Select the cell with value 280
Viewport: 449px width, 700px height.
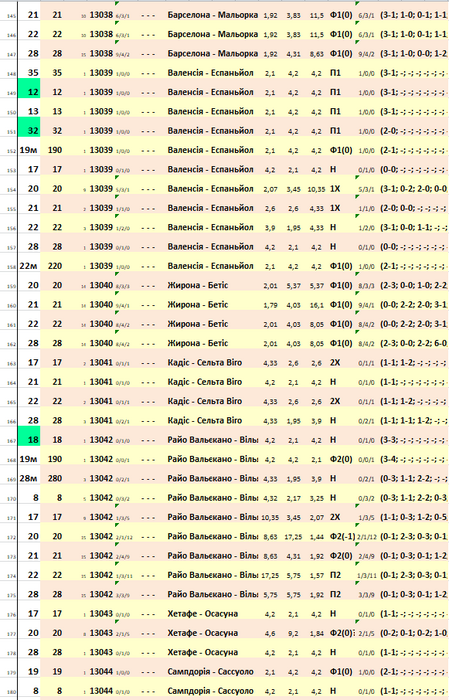[55, 479]
